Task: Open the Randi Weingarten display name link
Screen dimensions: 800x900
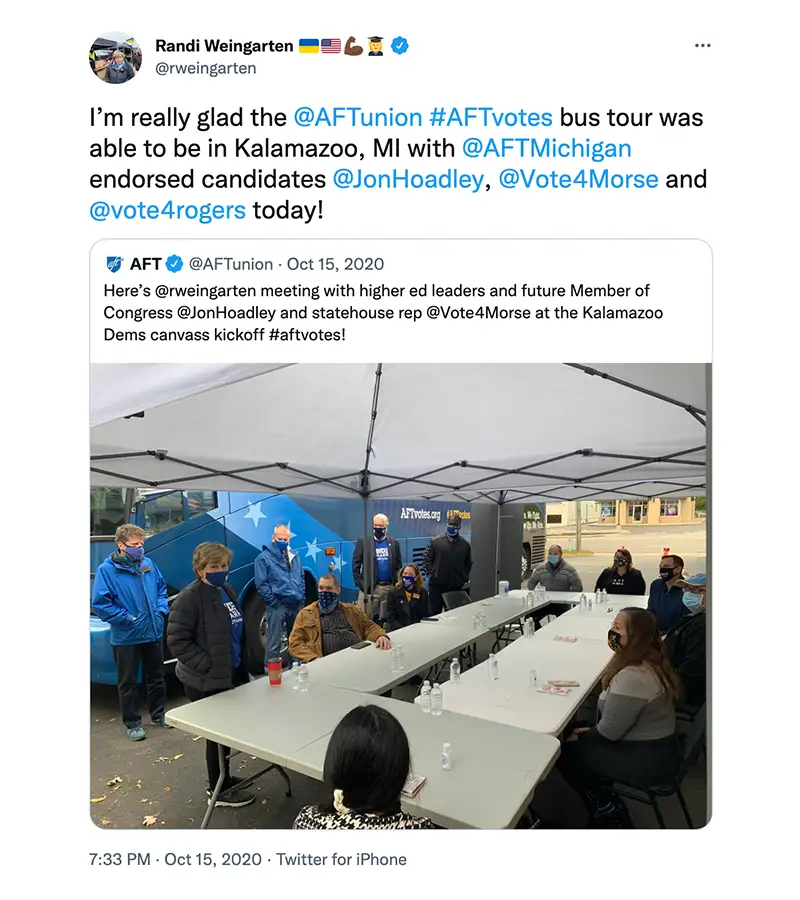Action: pos(224,46)
